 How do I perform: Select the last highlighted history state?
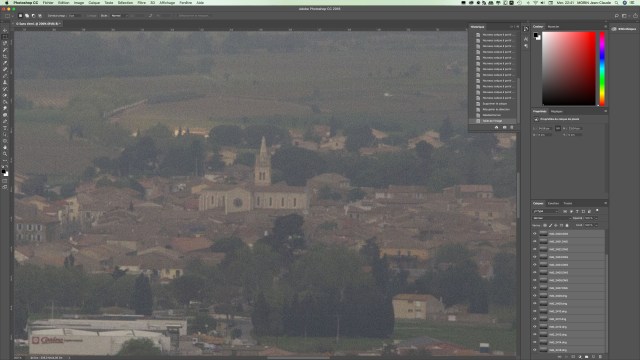(492, 121)
